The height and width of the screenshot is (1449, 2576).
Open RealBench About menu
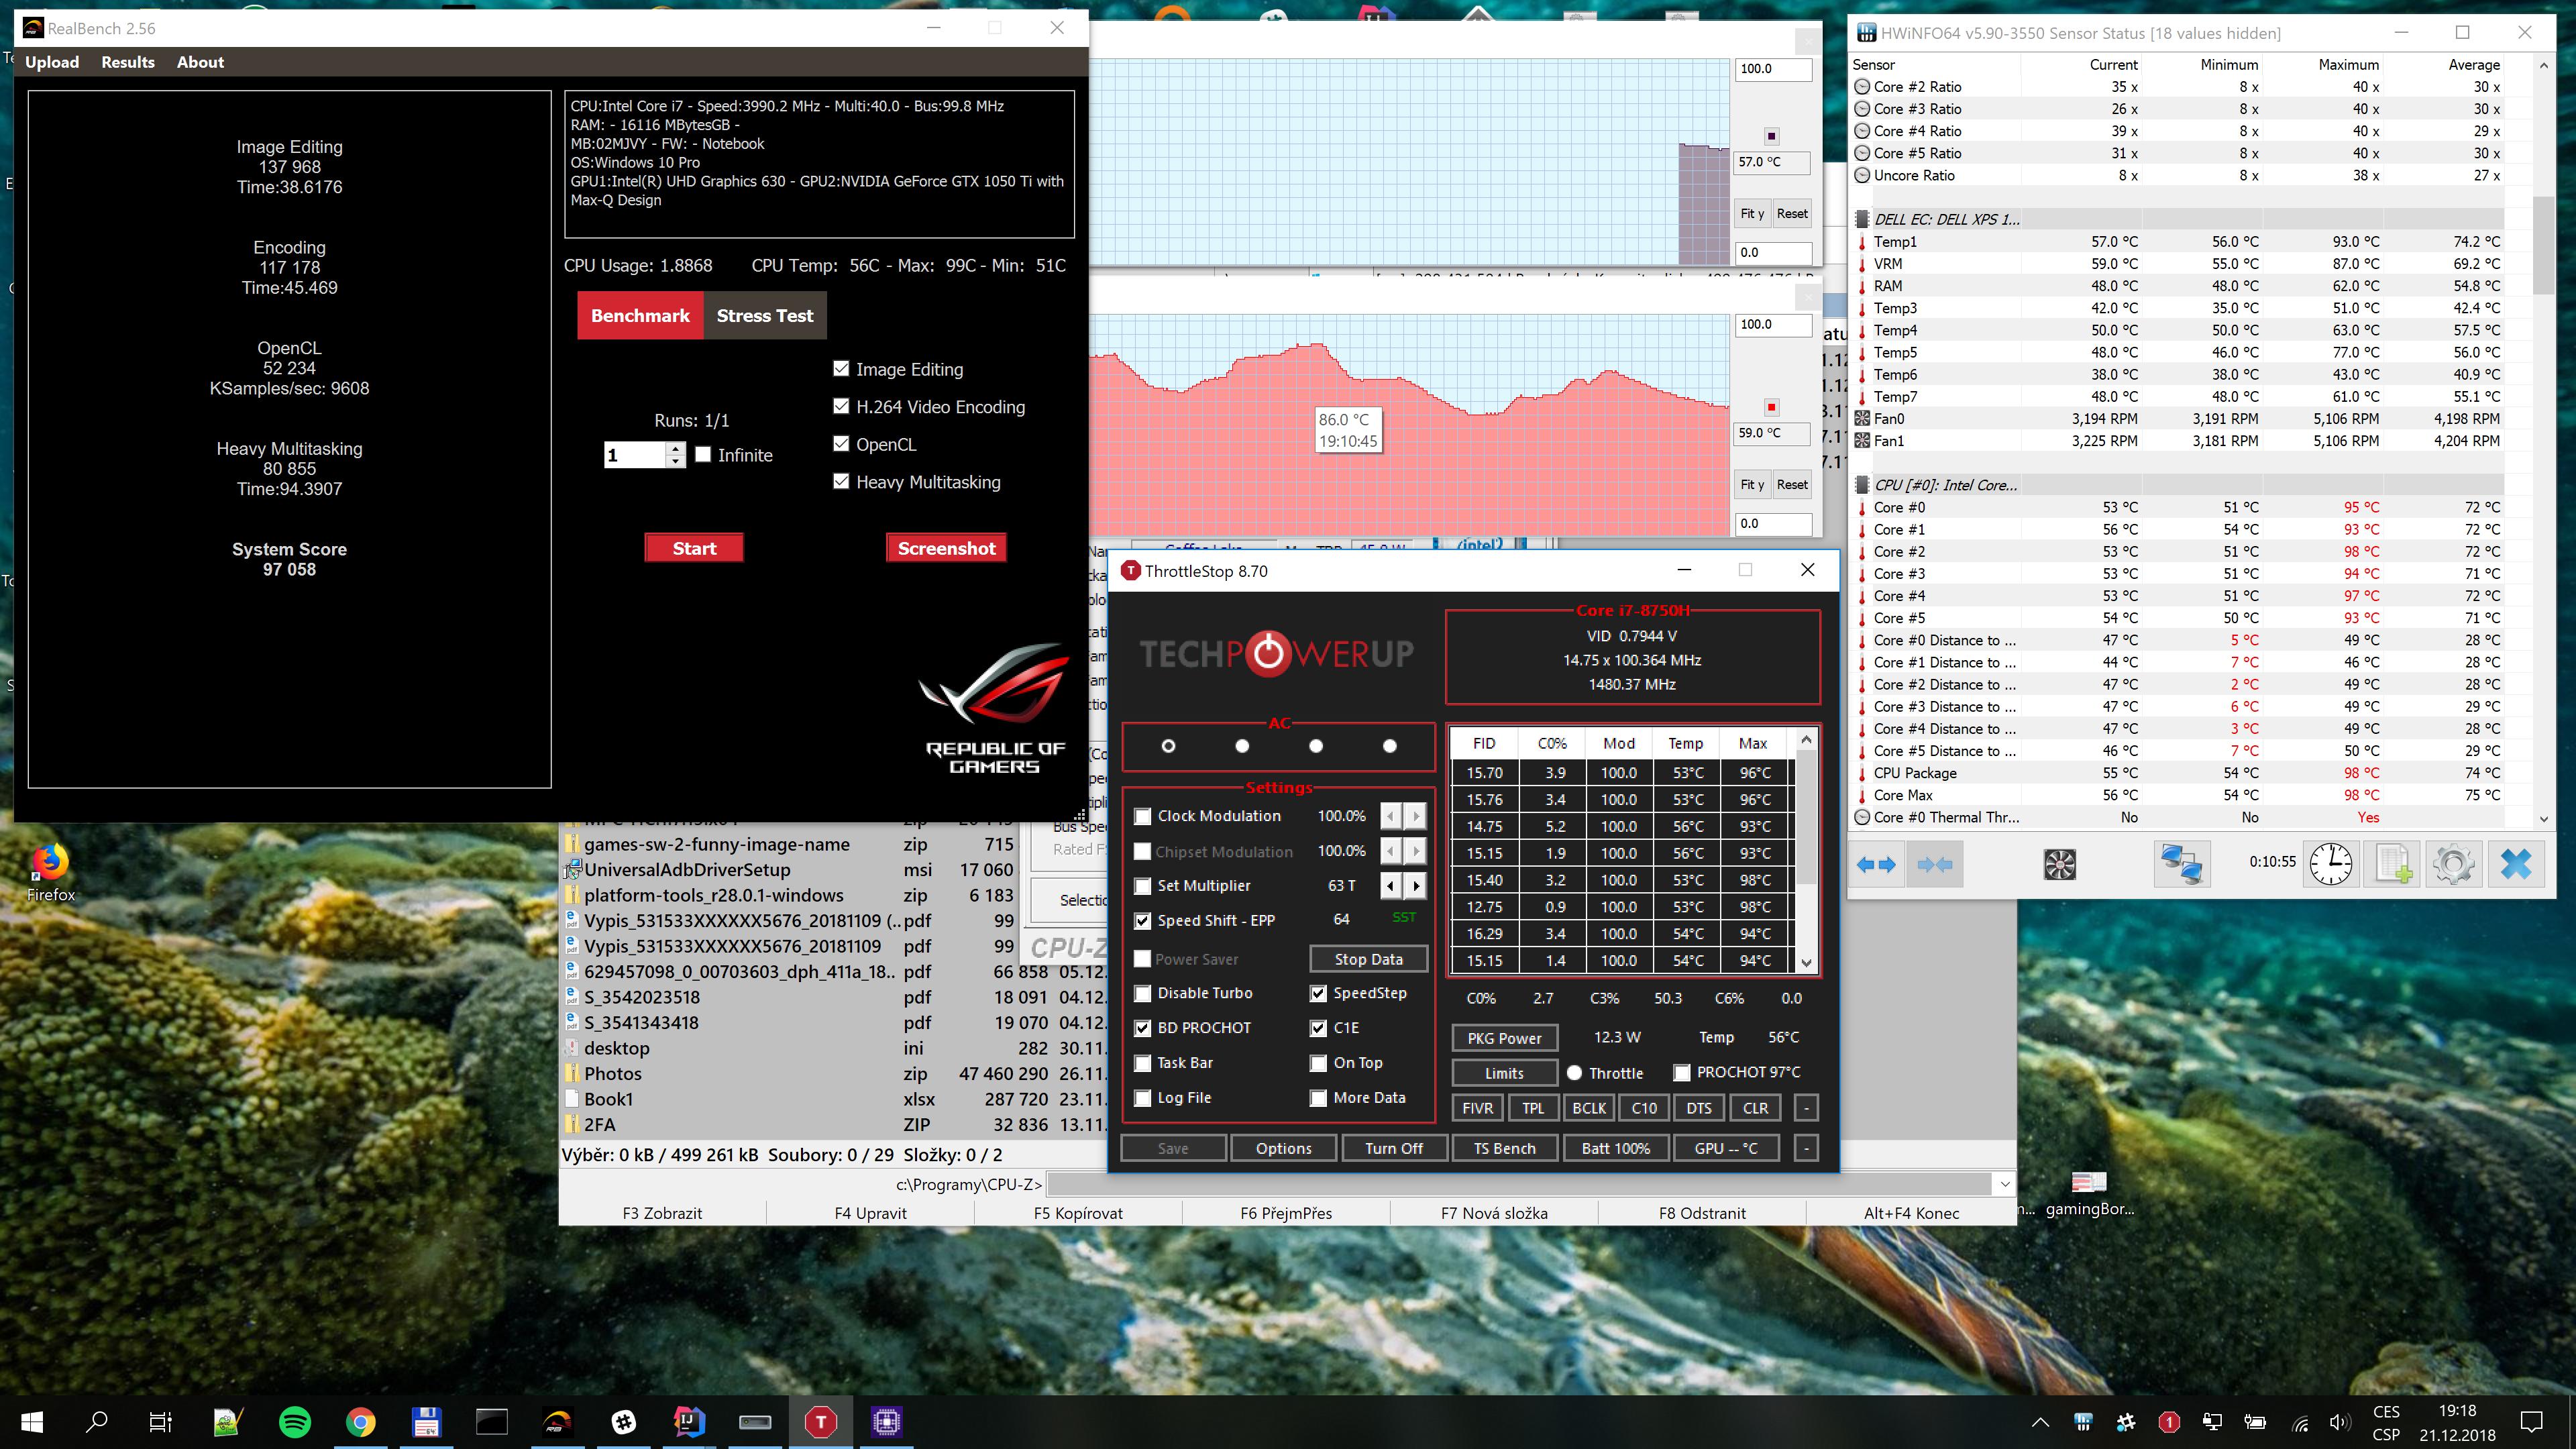[200, 62]
